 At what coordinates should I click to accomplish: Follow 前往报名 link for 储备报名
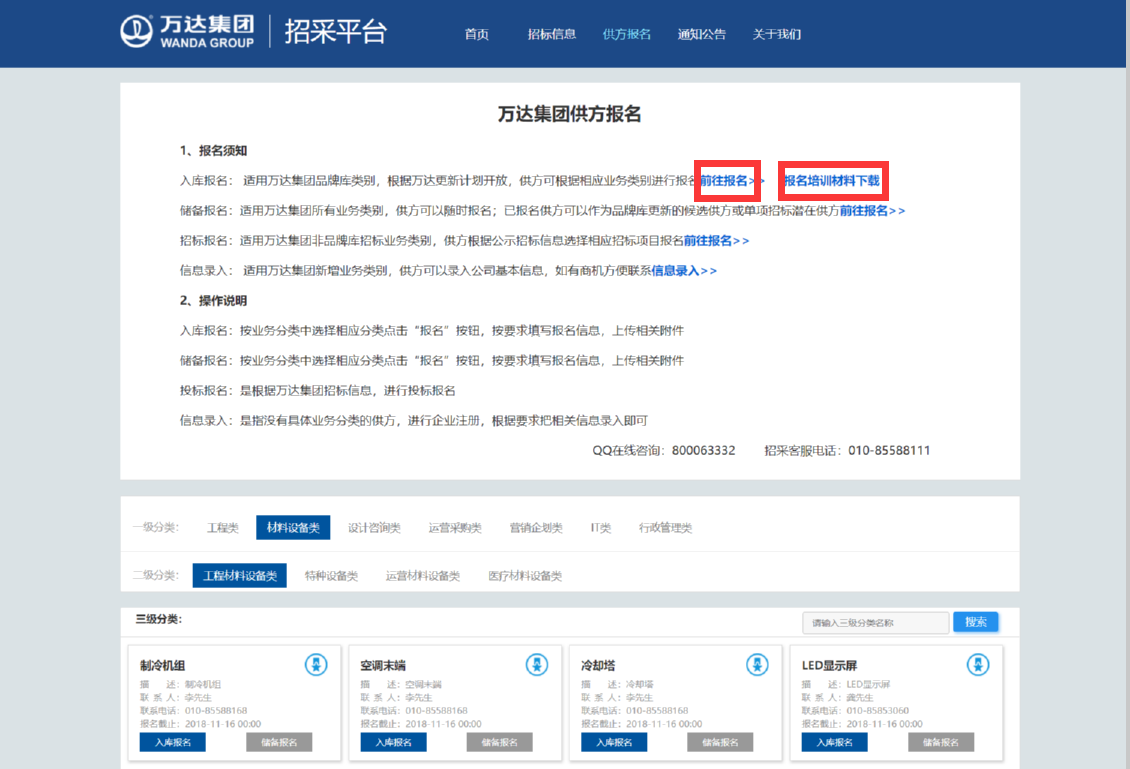coord(872,210)
